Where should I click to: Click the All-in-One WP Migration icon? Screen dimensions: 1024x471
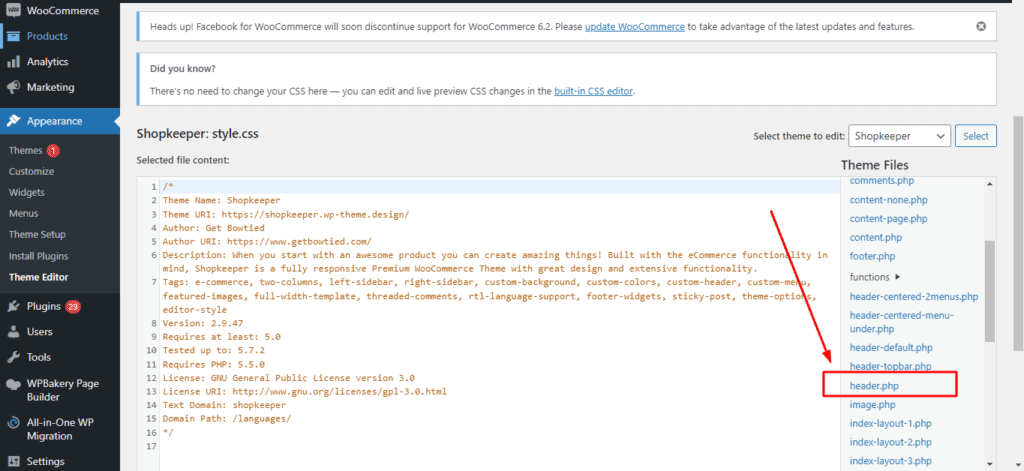point(12,423)
